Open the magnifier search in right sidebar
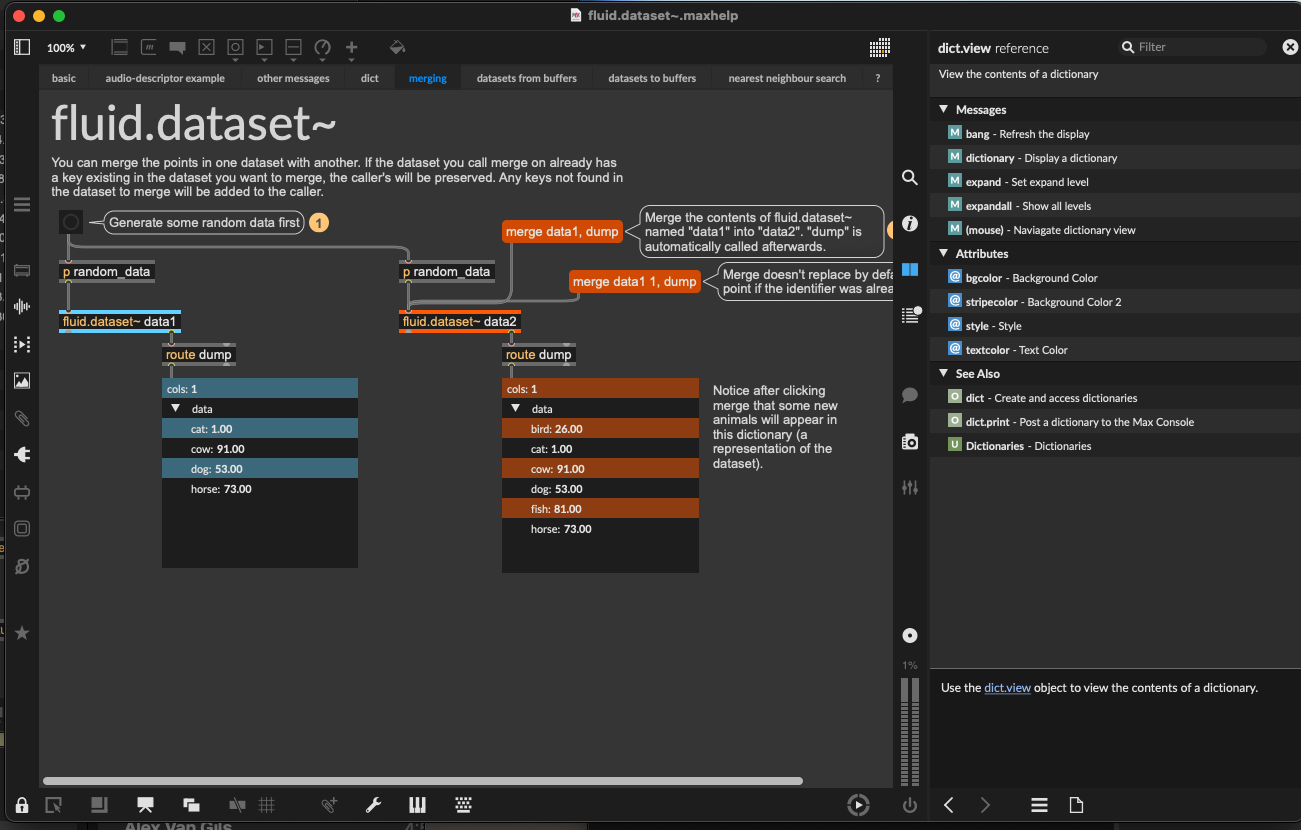Screen dimensions: 1301x830 tap(910, 177)
